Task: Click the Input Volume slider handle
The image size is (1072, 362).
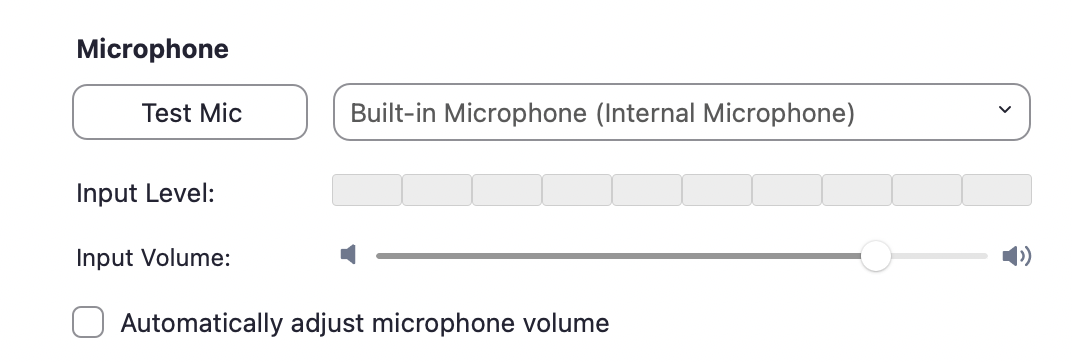Action: coord(876,256)
